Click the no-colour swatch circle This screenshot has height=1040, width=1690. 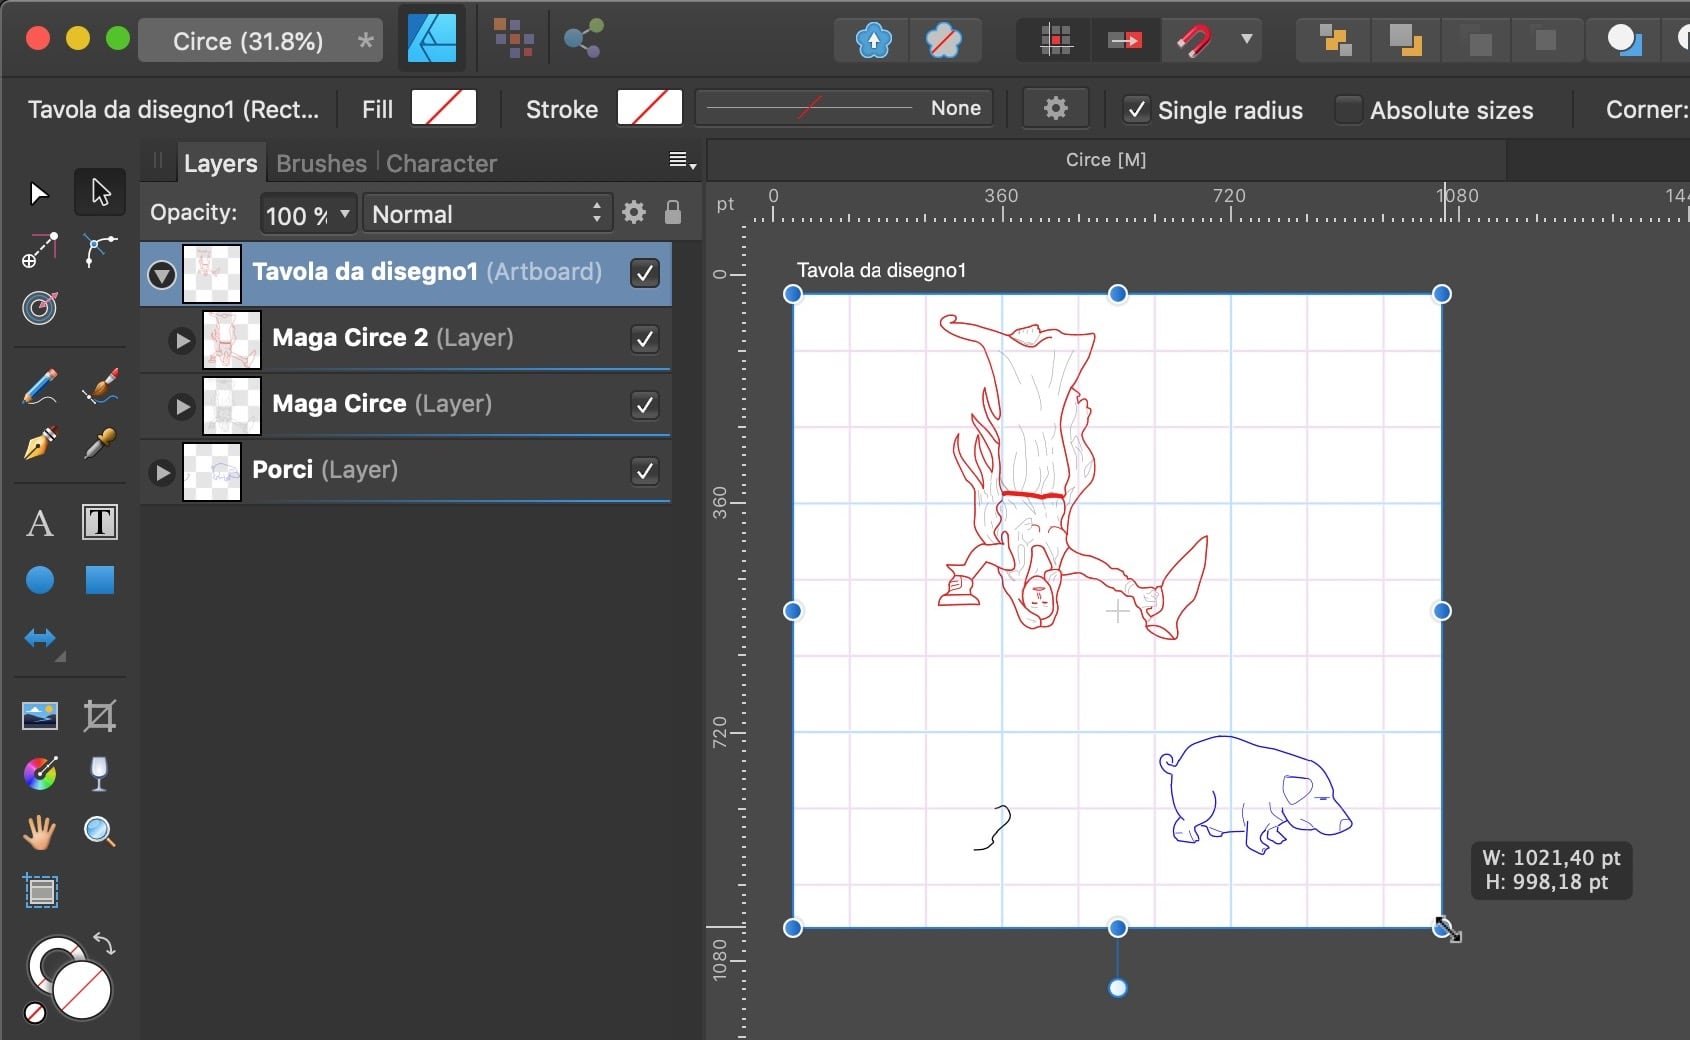pos(34,1013)
